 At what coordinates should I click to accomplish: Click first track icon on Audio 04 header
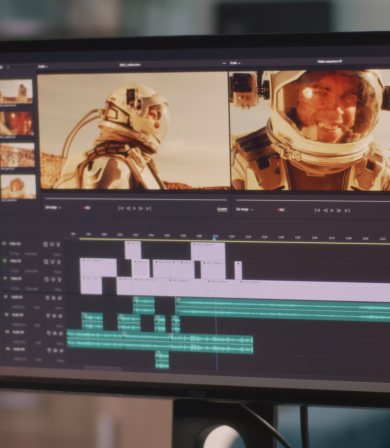click(x=49, y=350)
